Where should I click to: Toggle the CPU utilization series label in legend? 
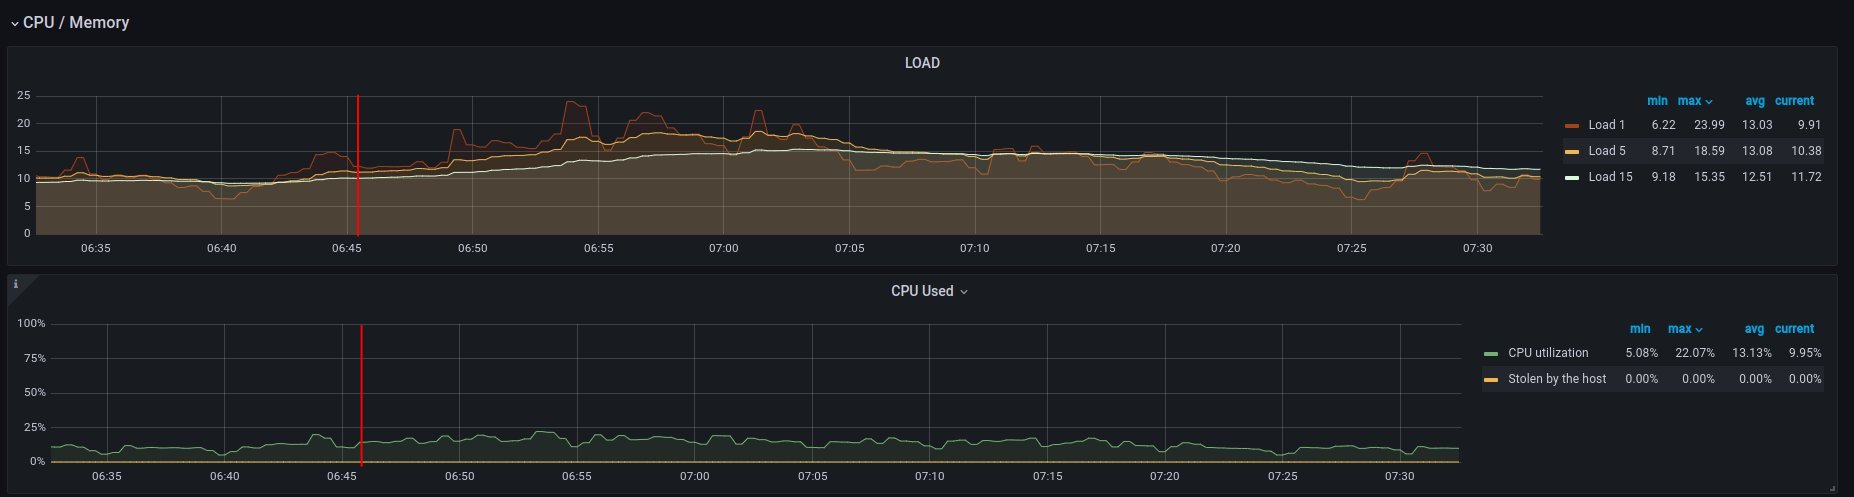click(1547, 353)
